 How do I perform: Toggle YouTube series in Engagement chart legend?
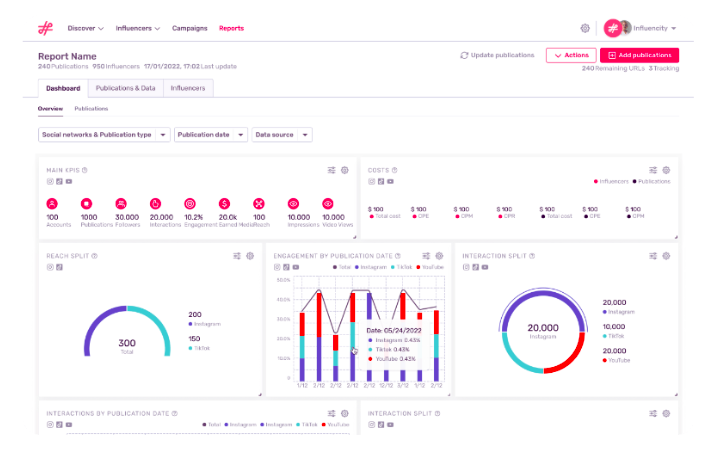coord(427,267)
